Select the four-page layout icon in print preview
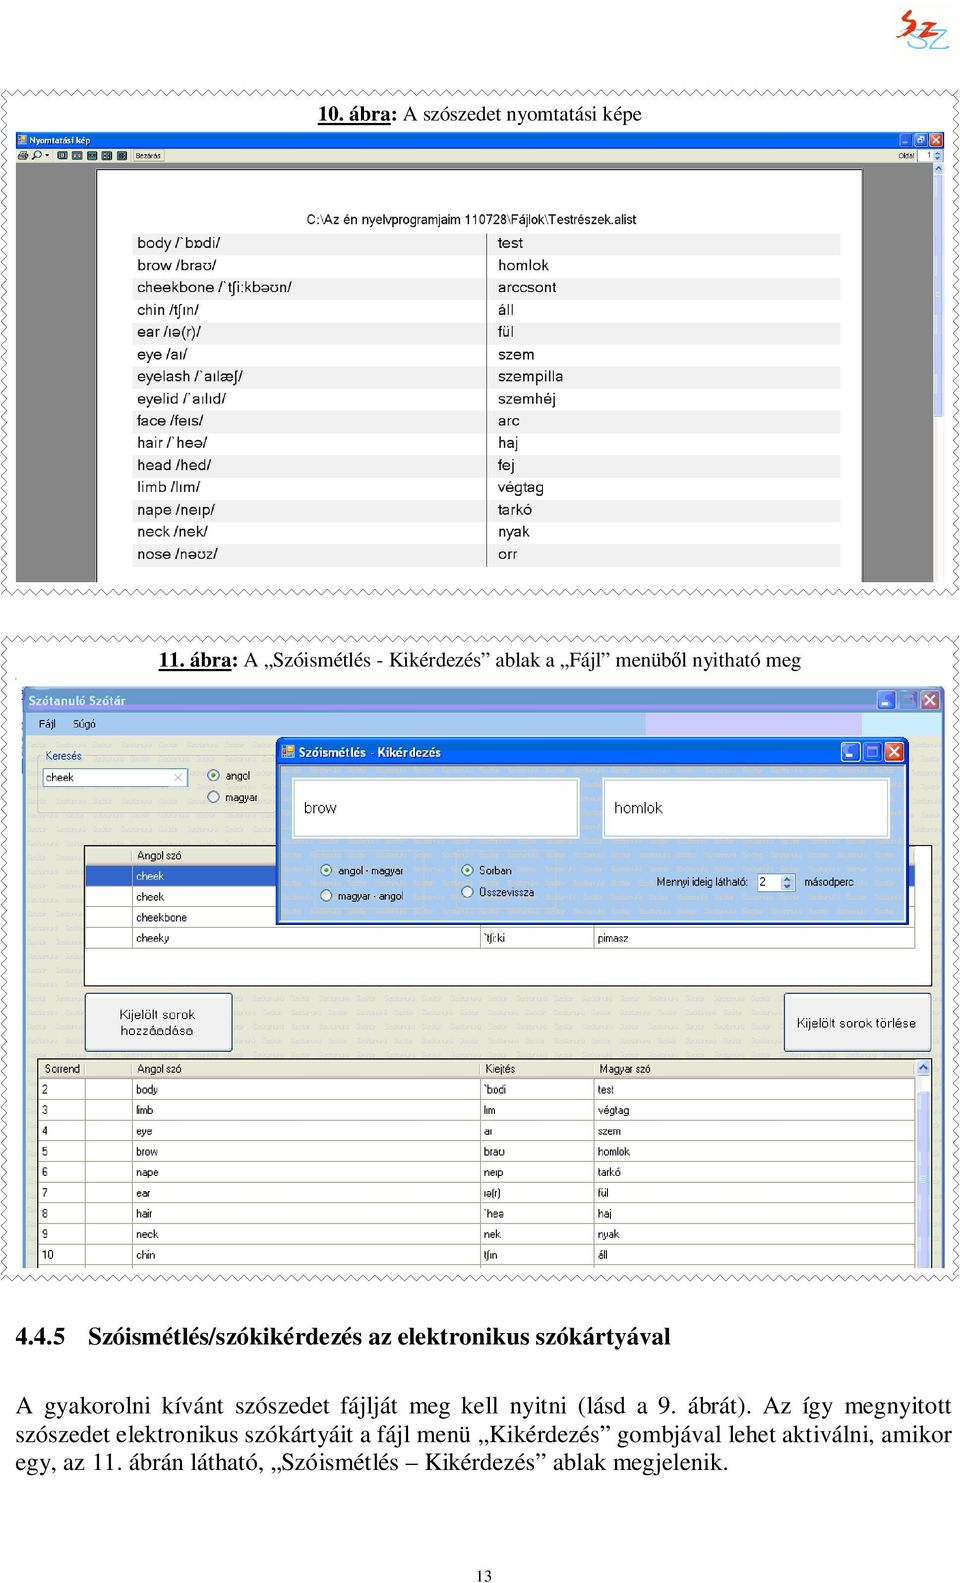Screen dimensions: 960x1583 (107, 155)
